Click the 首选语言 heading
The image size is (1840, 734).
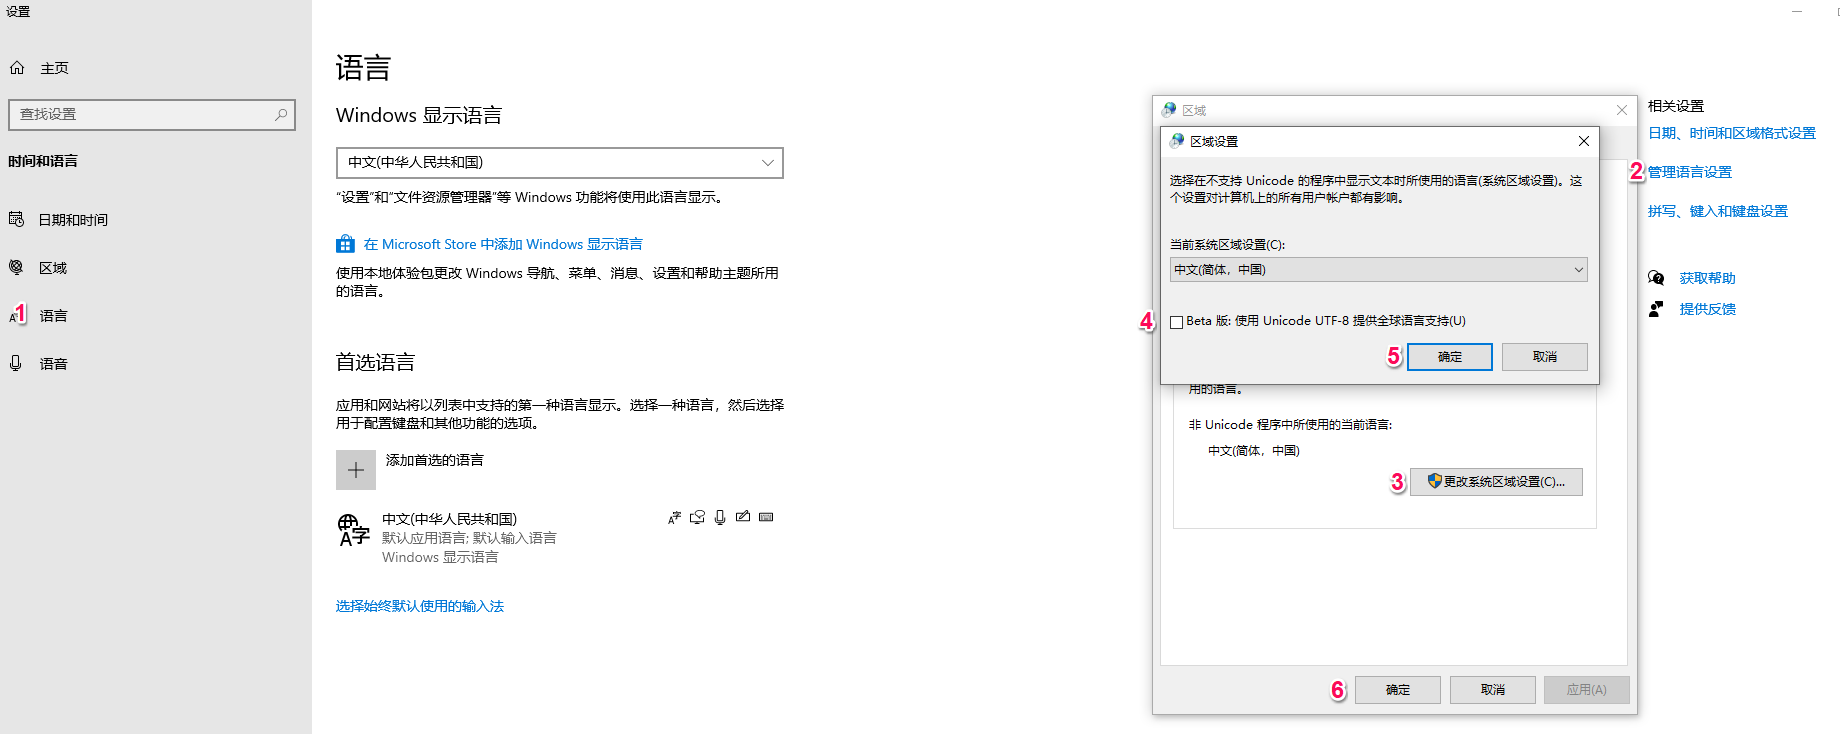click(x=375, y=363)
